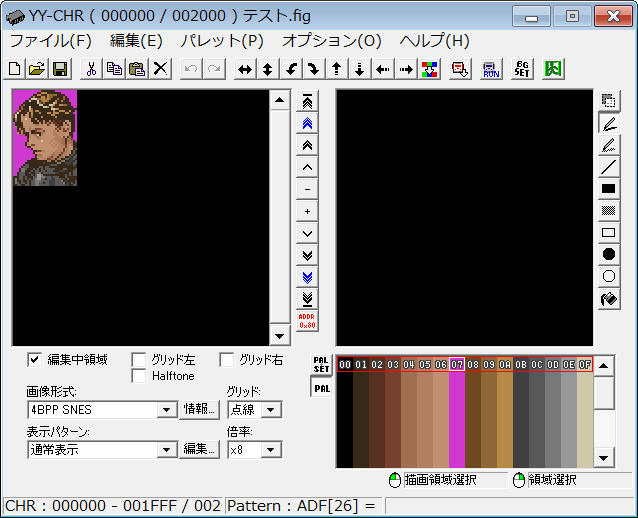The width and height of the screenshot is (638, 518).
Task: Shift pattern left with the left arrow icon
Action: (382, 69)
